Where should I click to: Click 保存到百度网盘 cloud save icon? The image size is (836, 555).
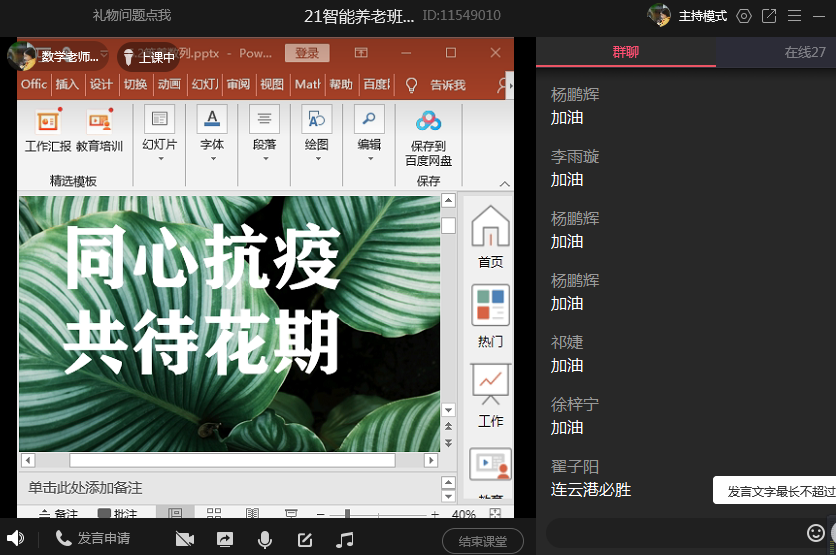tap(428, 138)
